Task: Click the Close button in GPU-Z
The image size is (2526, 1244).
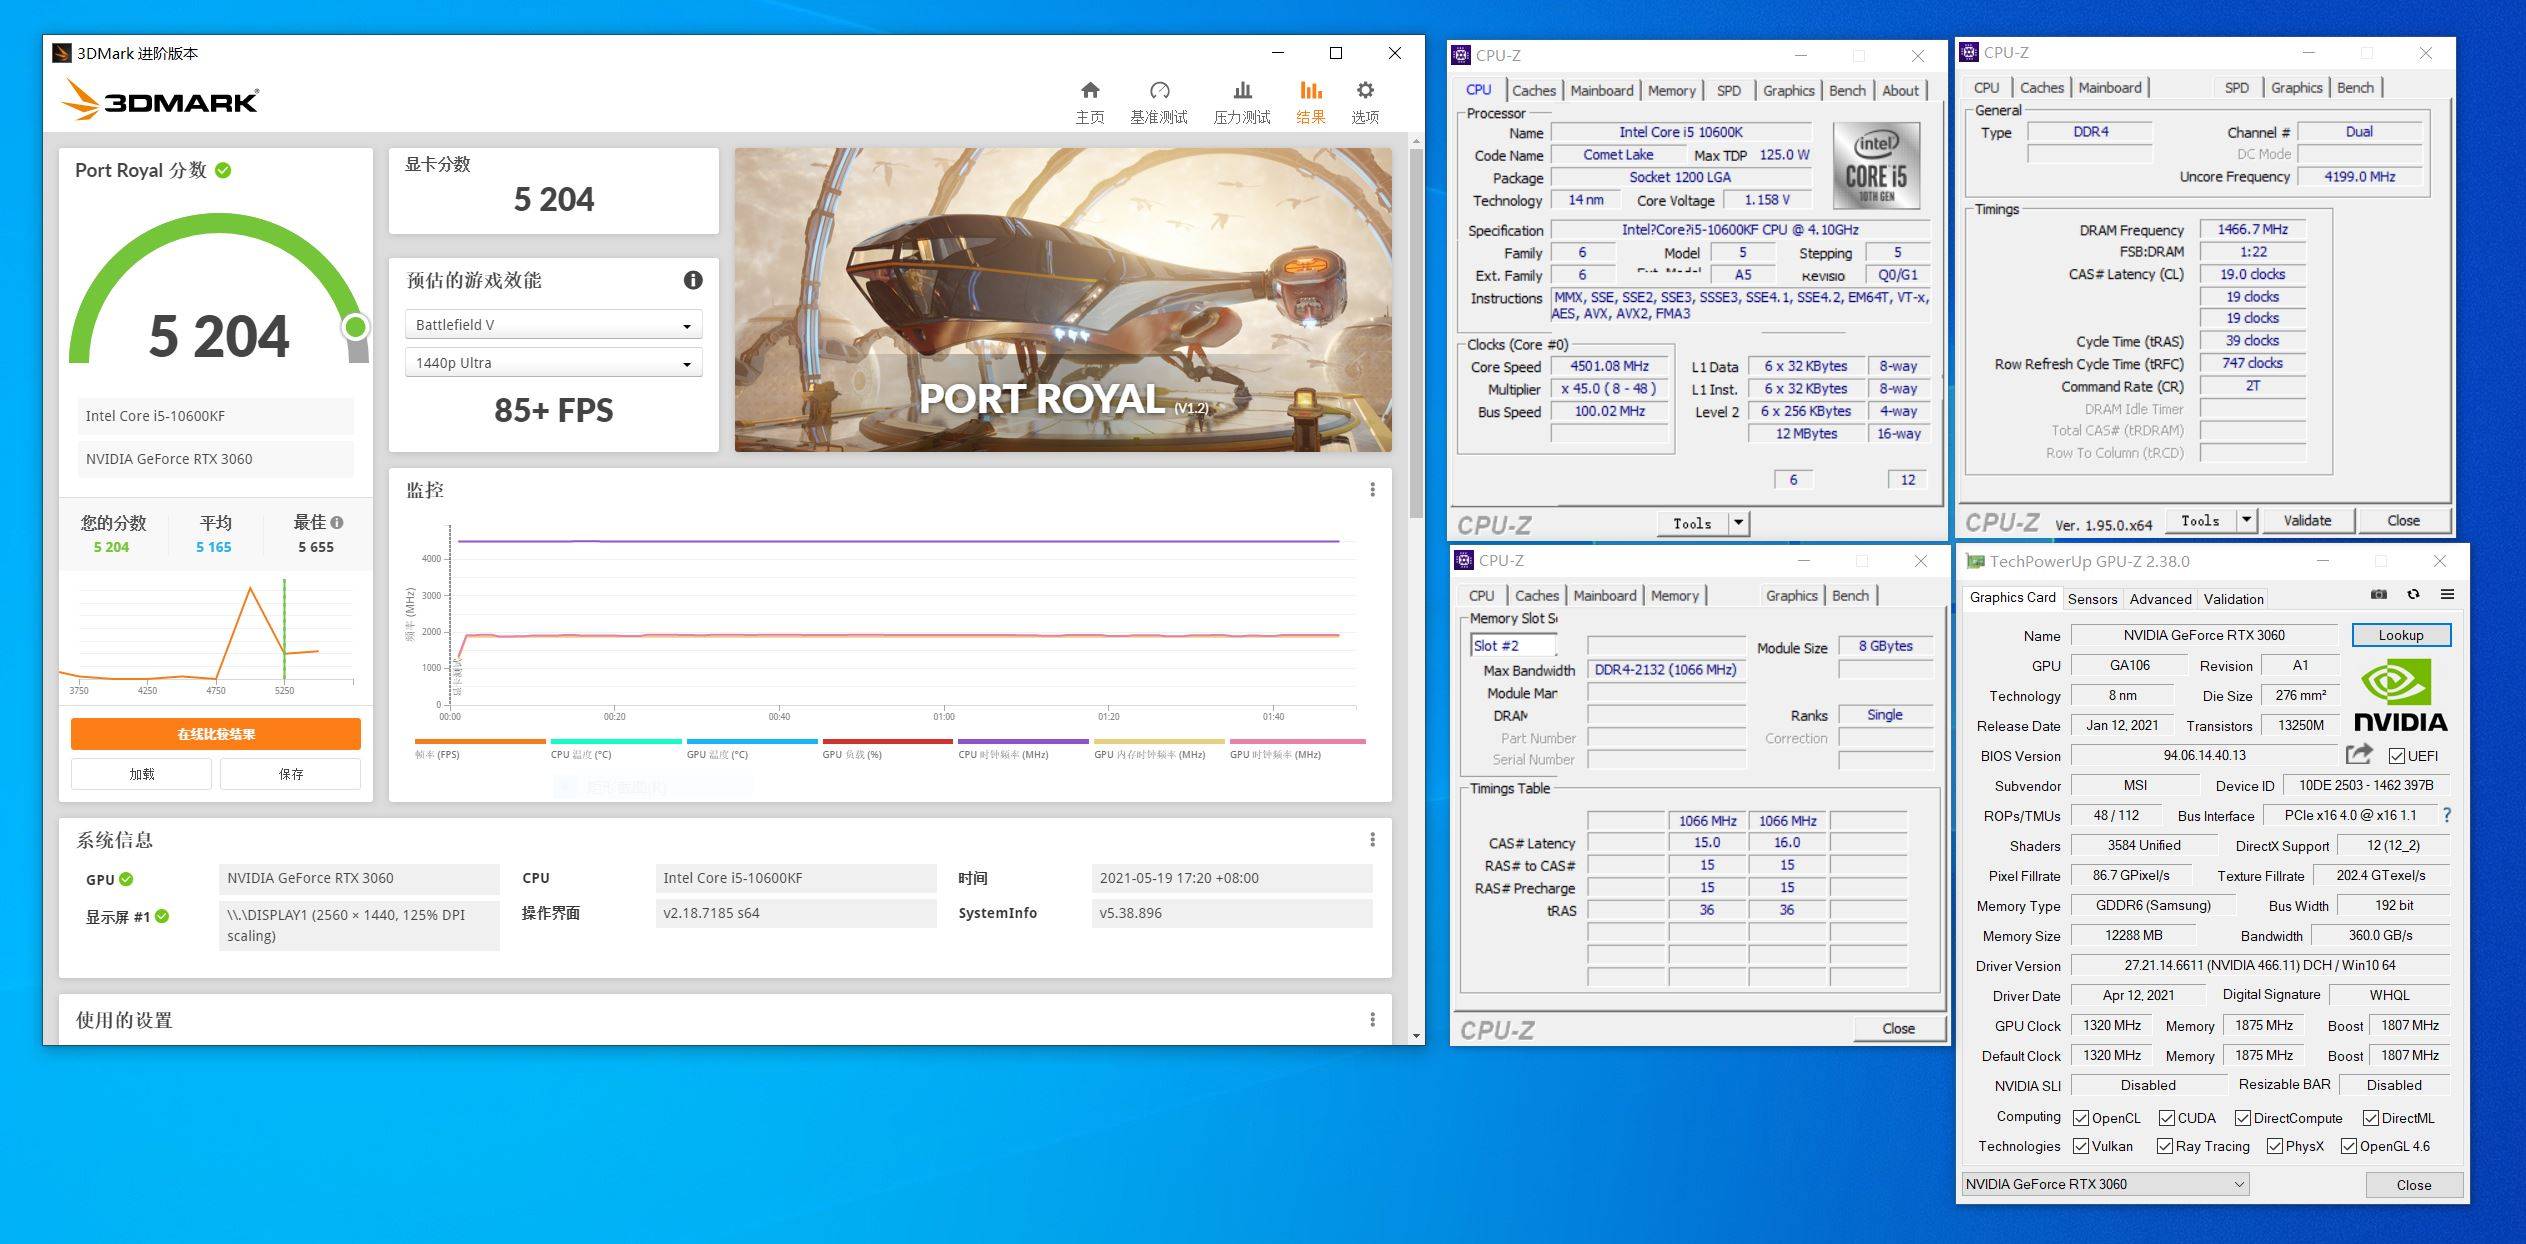Action: [2413, 1185]
